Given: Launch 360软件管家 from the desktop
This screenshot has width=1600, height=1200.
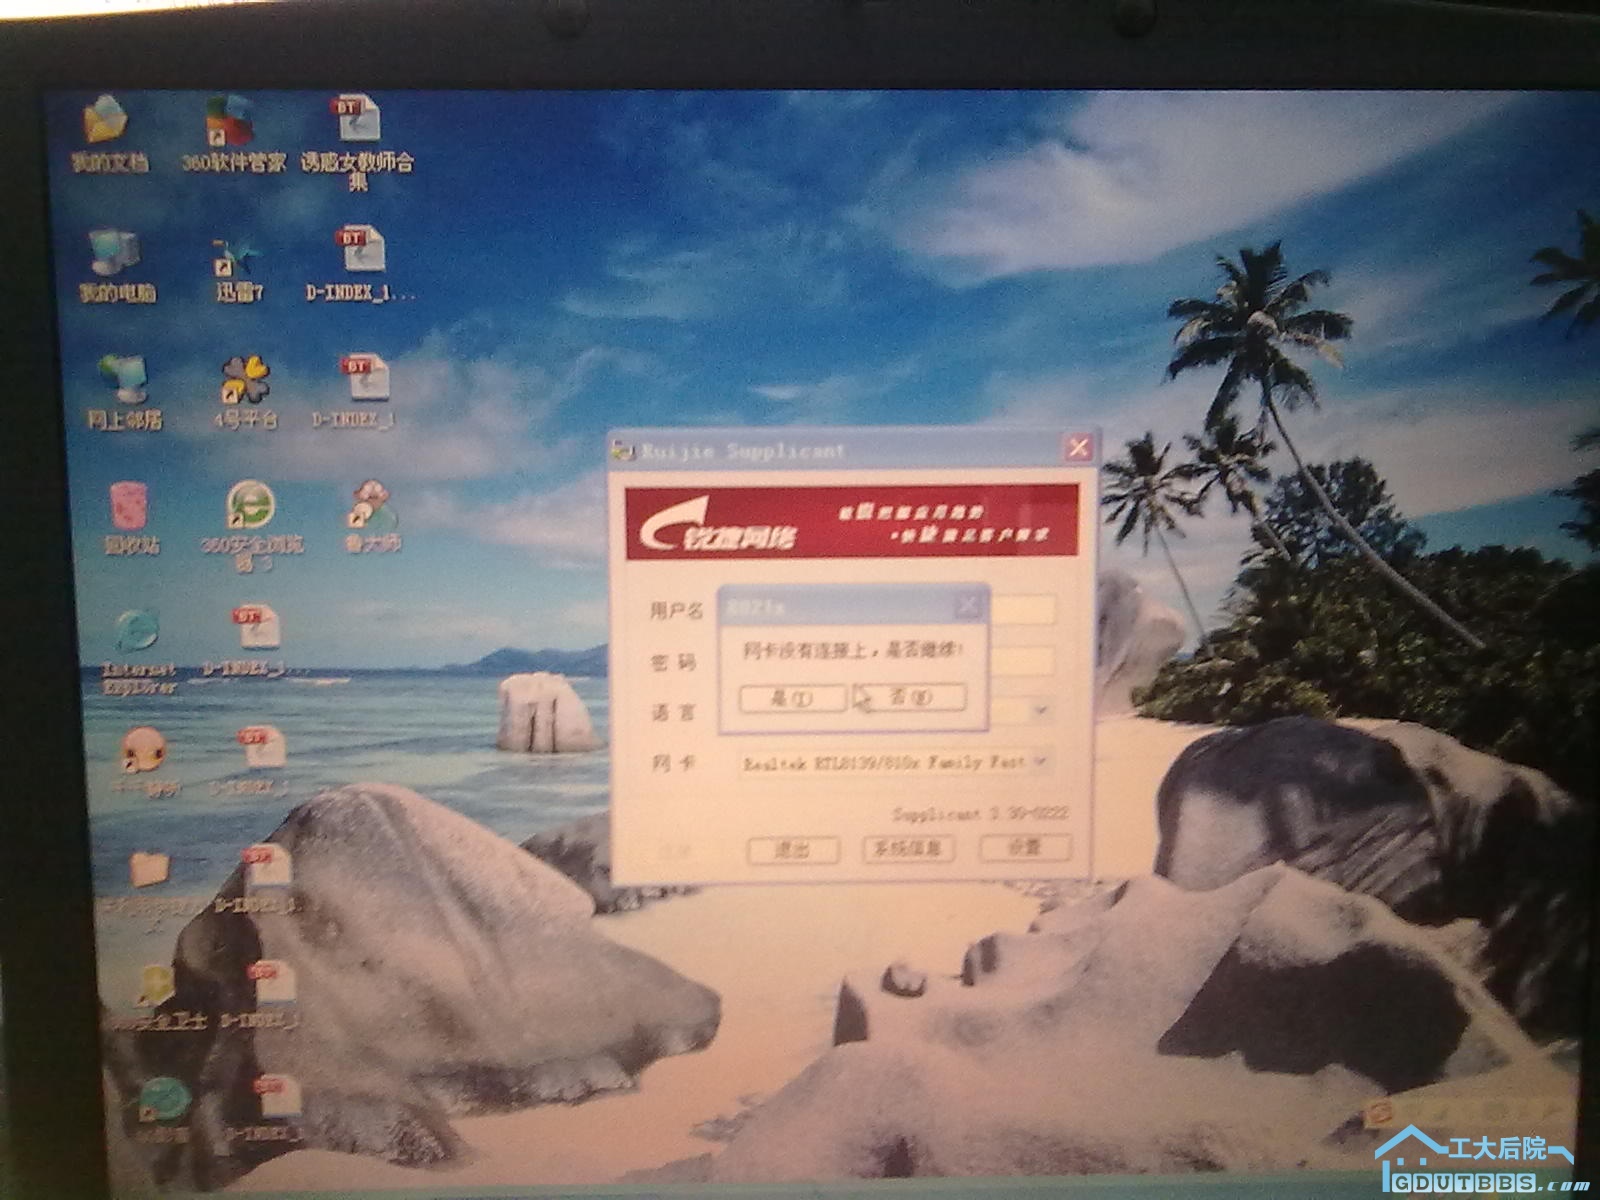Looking at the screenshot, I should (232, 126).
